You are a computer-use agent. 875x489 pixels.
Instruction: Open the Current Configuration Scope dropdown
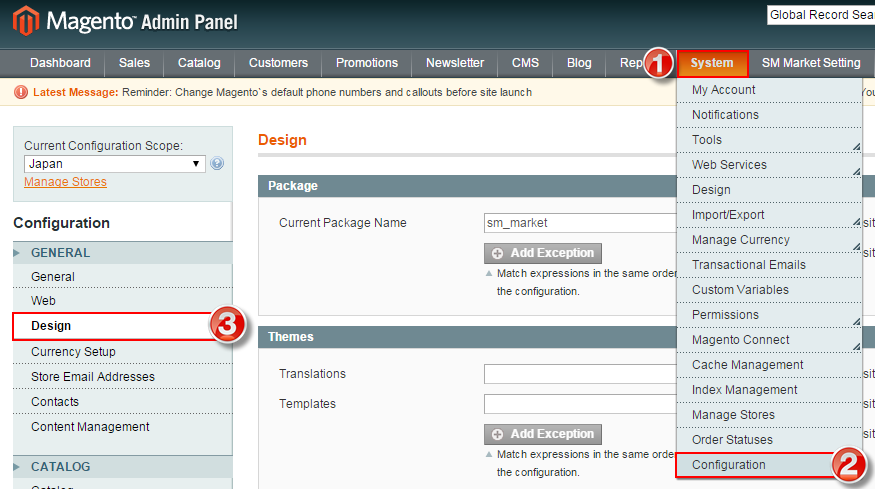114,164
